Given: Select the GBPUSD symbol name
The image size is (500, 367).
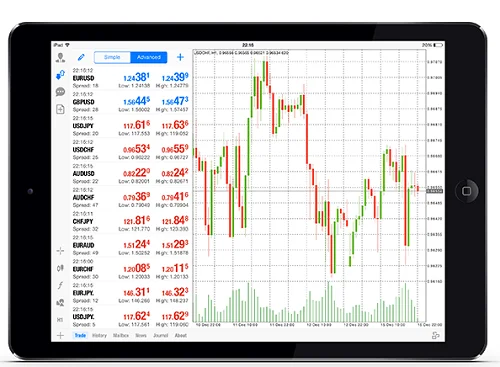Looking at the screenshot, I should tap(83, 102).
